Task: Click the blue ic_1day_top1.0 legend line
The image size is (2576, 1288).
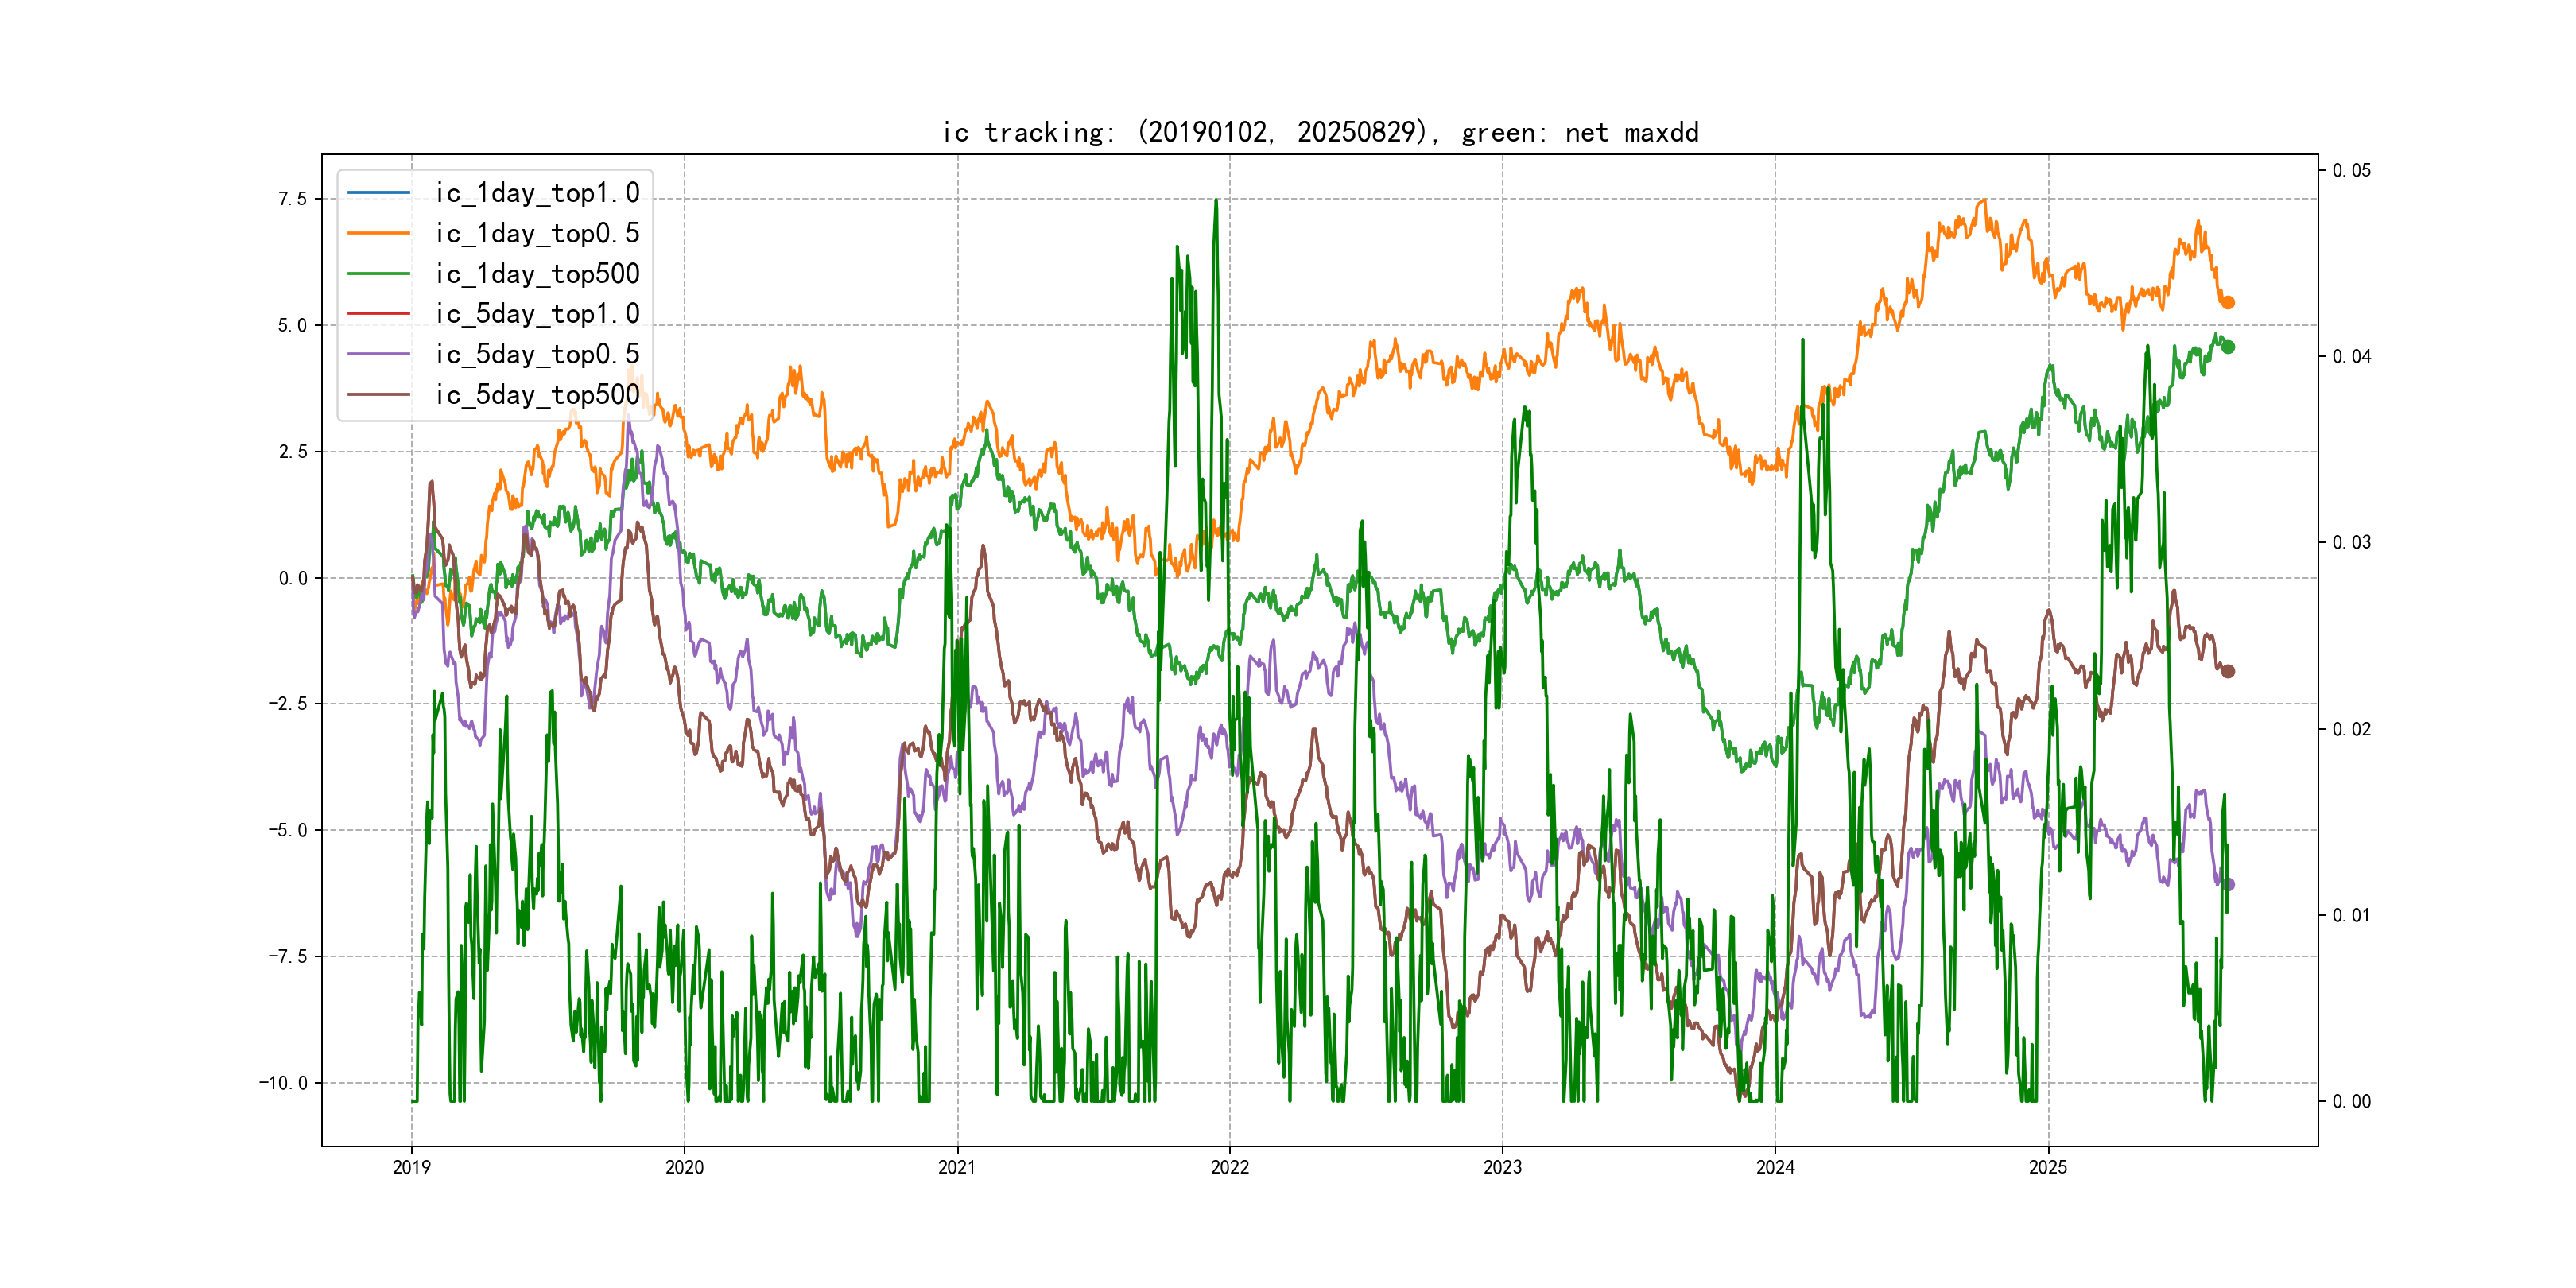Action: [x=378, y=192]
